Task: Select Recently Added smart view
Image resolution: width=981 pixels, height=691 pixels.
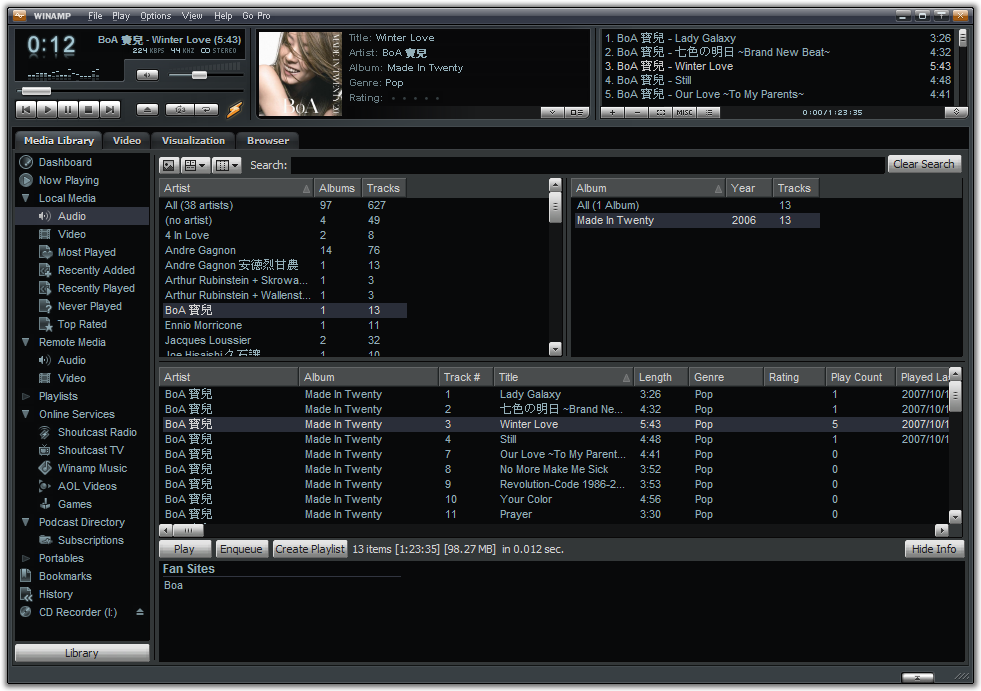Action: coord(96,270)
